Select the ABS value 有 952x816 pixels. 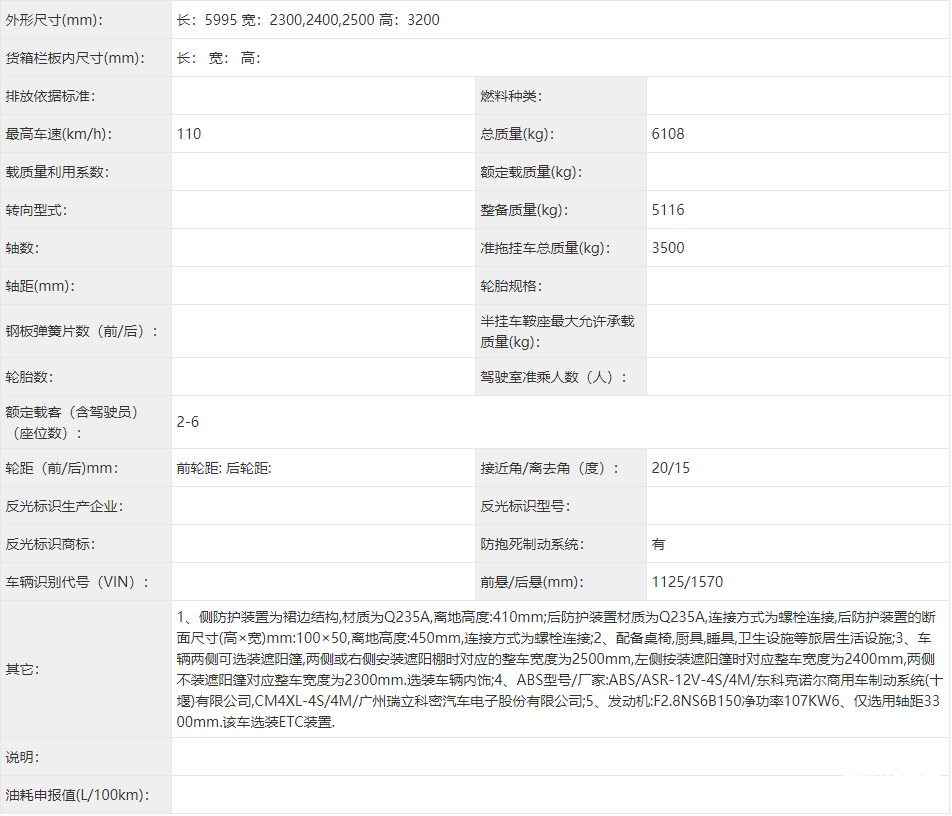coord(659,545)
